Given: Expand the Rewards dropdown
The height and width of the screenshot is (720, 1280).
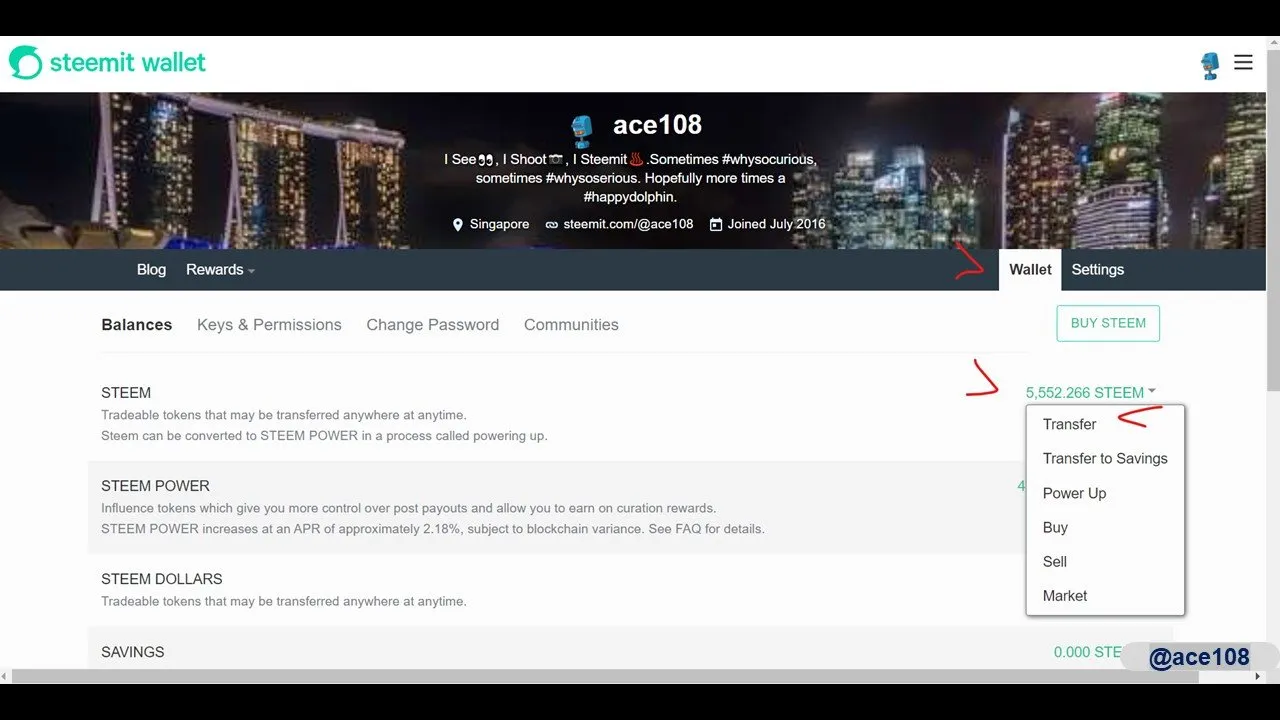Looking at the screenshot, I should click(x=220, y=270).
